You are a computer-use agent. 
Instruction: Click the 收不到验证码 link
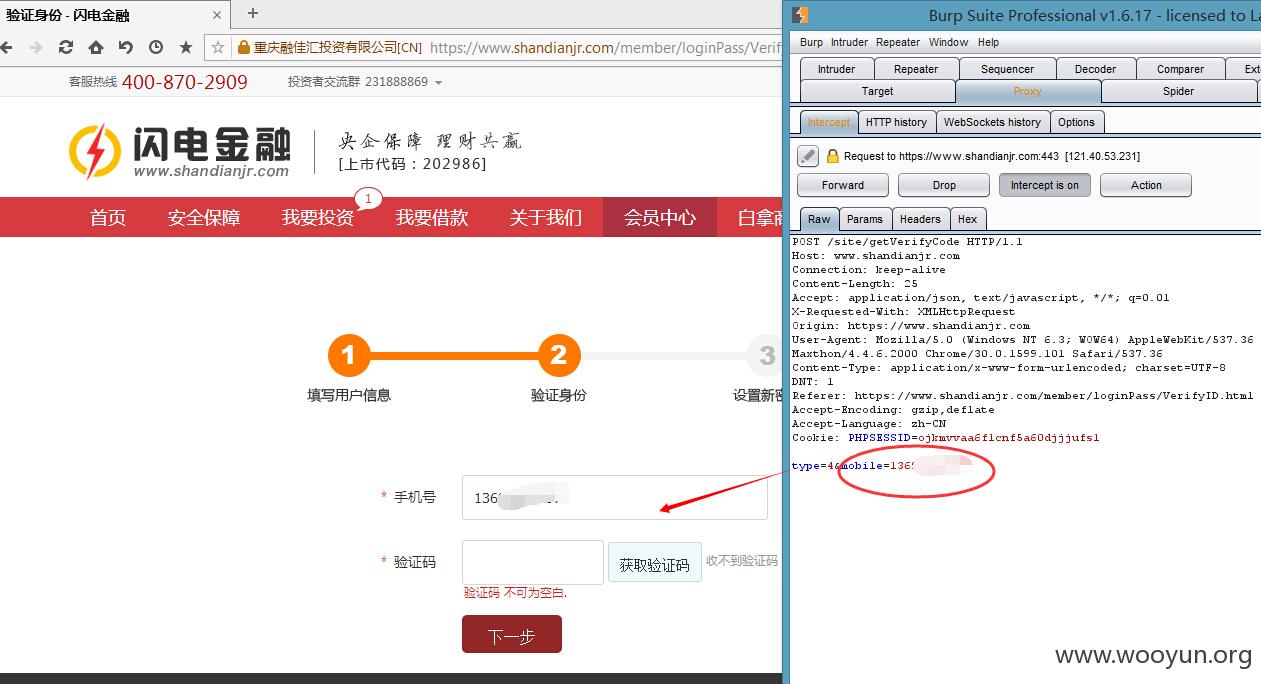[742, 561]
